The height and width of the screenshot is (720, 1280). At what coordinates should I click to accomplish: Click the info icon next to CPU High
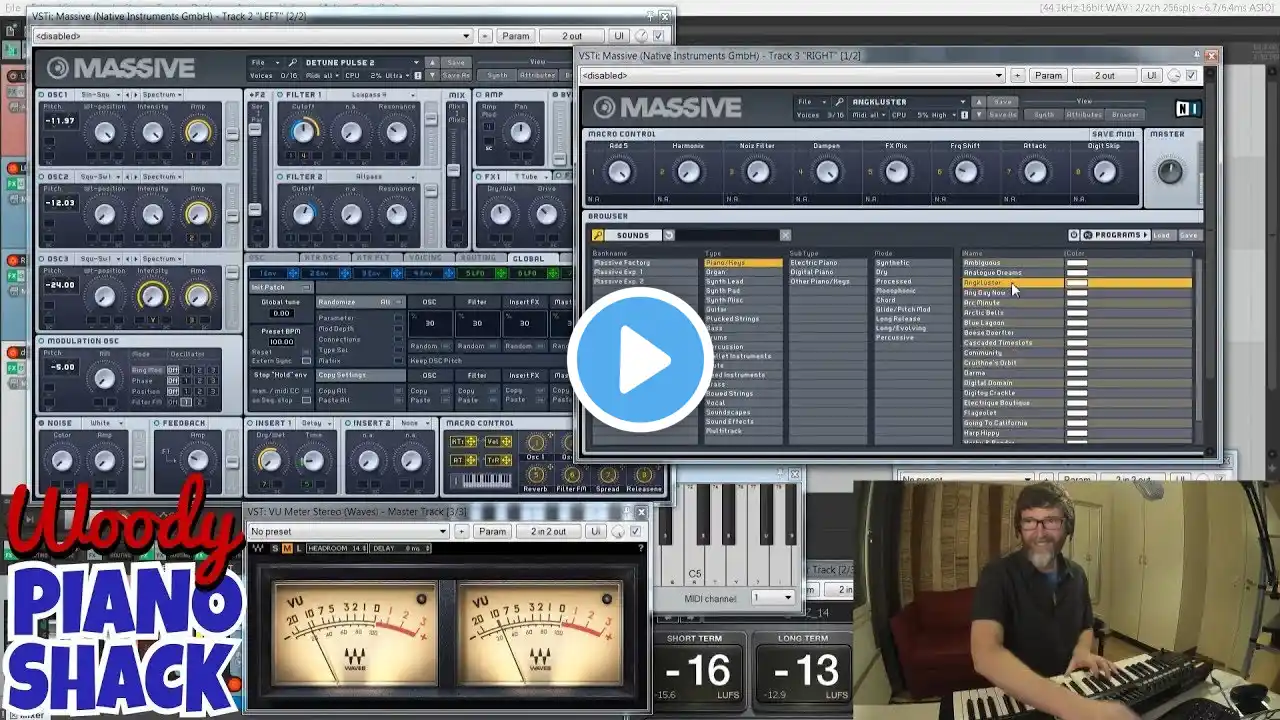pos(964,115)
